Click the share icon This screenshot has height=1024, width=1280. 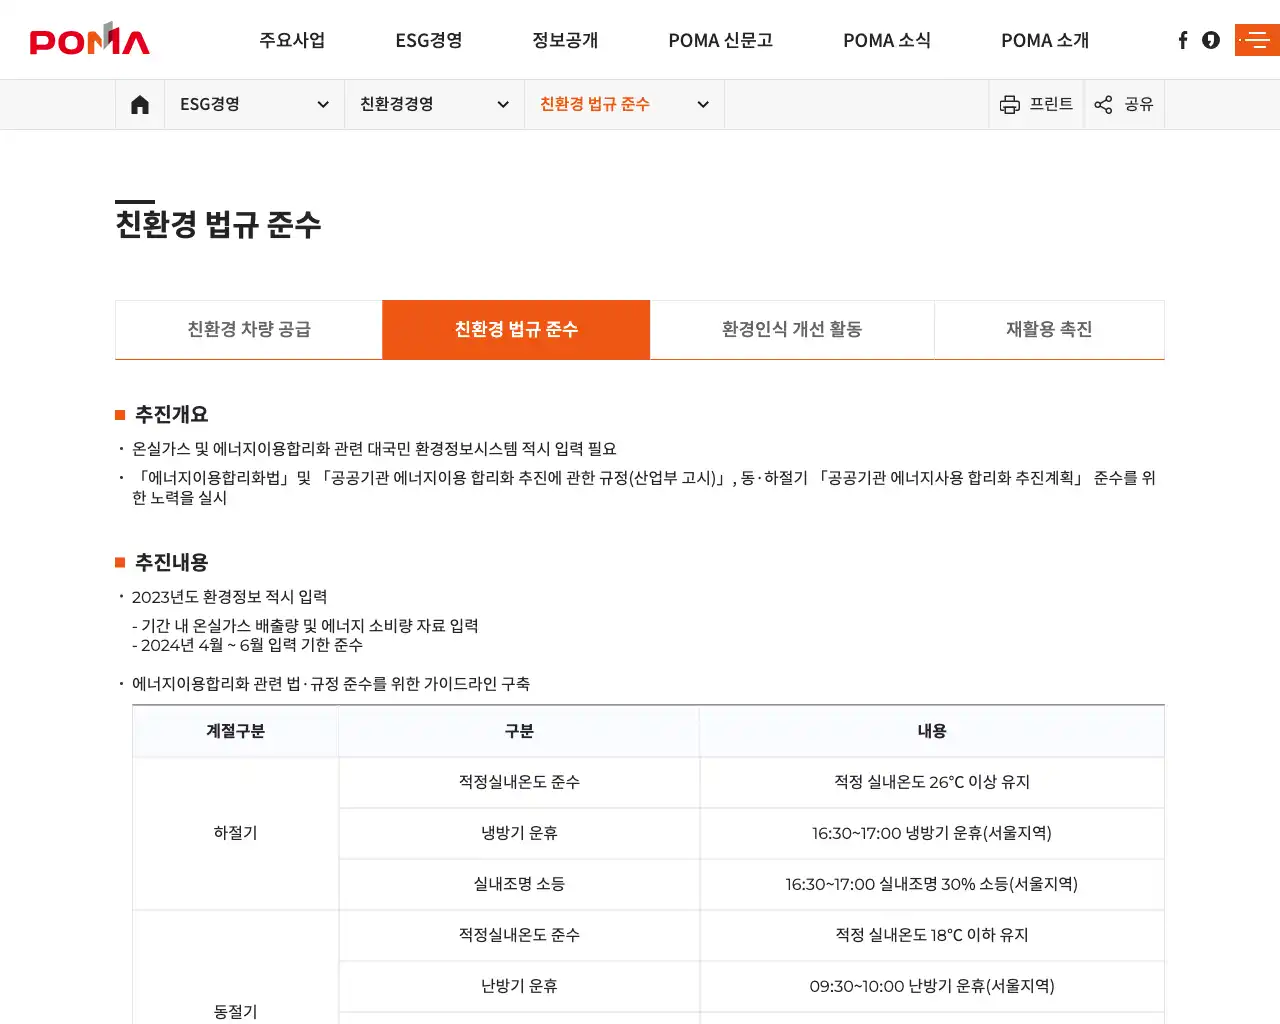pos(1103,104)
